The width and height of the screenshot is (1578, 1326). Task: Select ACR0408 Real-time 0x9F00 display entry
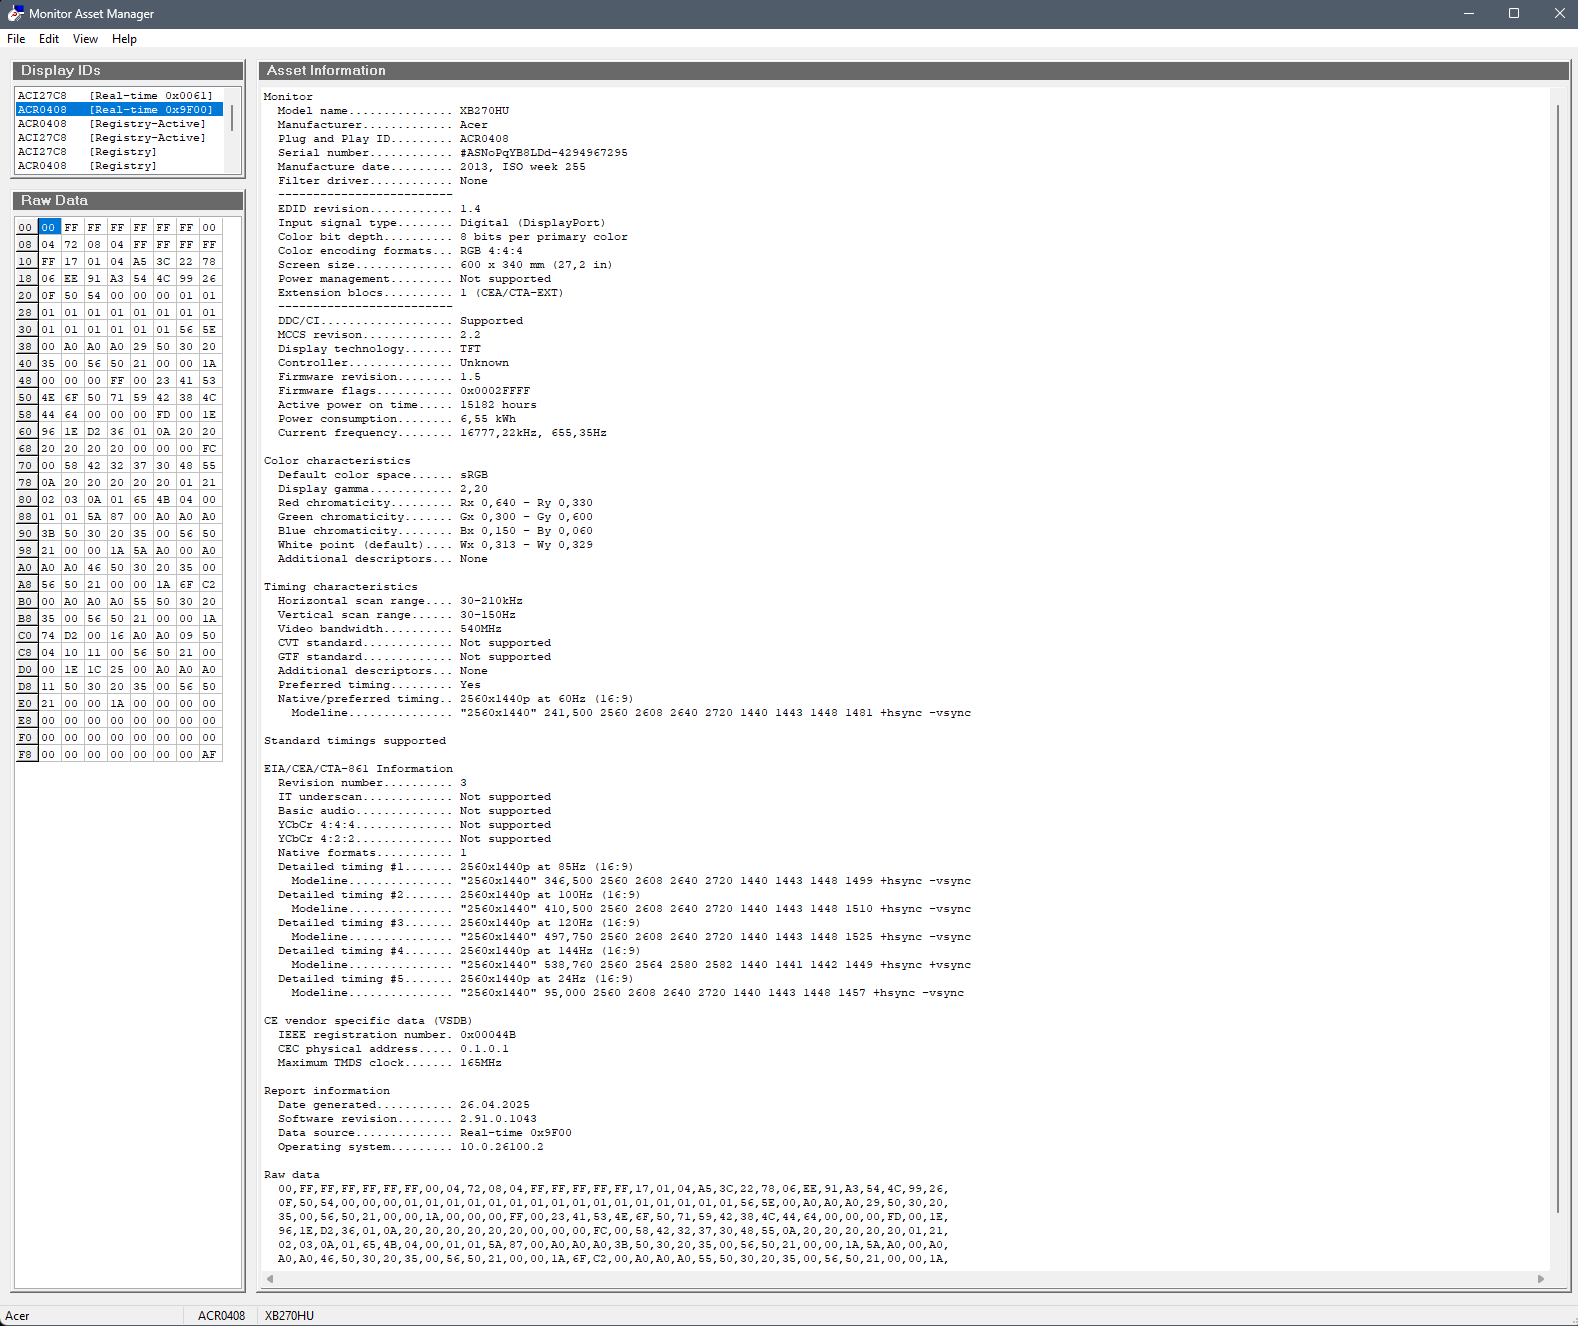coord(119,110)
